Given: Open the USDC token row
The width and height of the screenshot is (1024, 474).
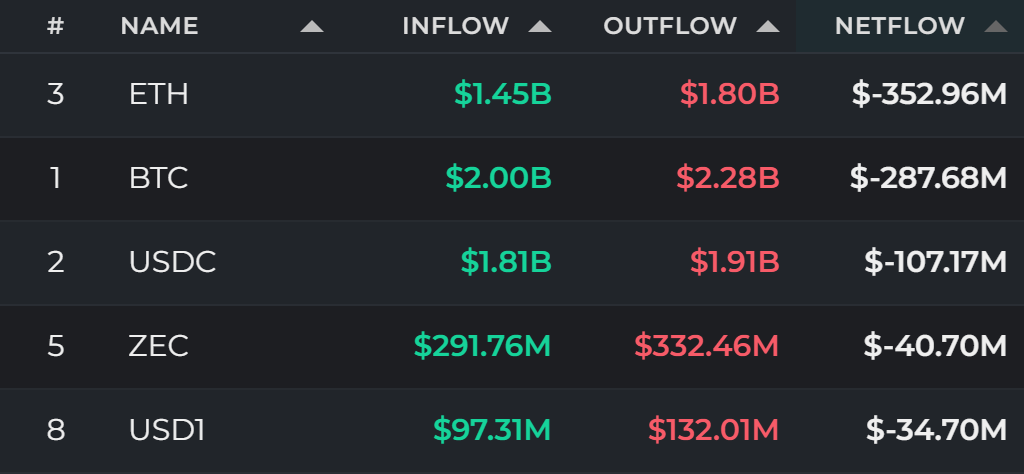Looking at the screenshot, I should pyautogui.click(x=512, y=262).
